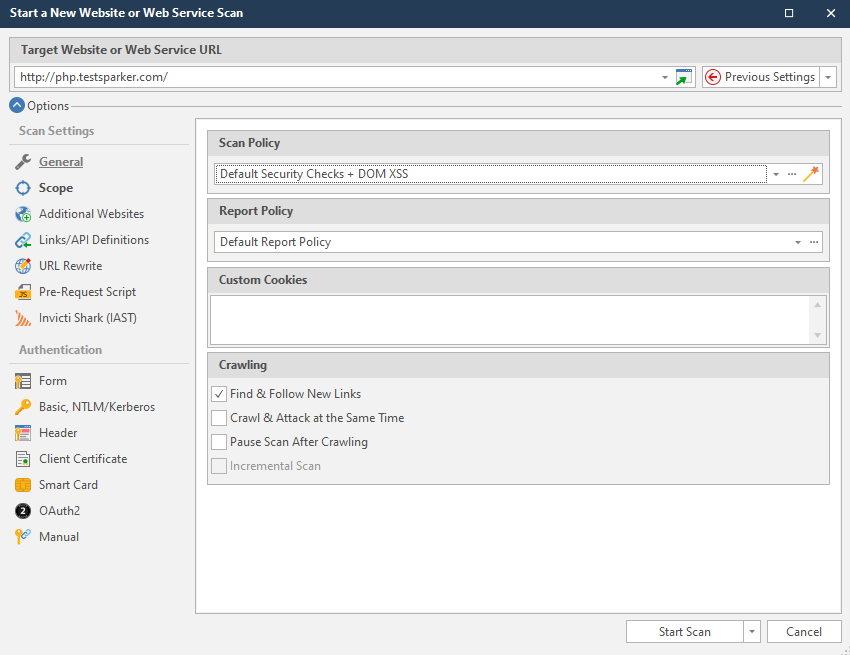
Task: Click the scan policy optimizer wand icon
Action: point(812,173)
